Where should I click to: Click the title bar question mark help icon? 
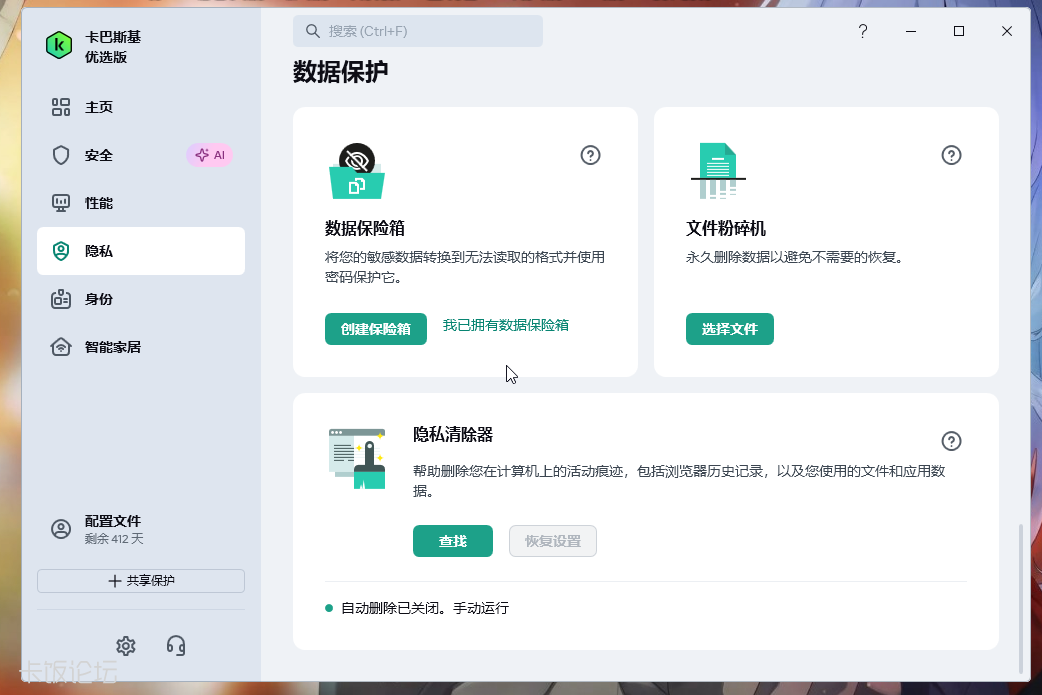tap(863, 31)
